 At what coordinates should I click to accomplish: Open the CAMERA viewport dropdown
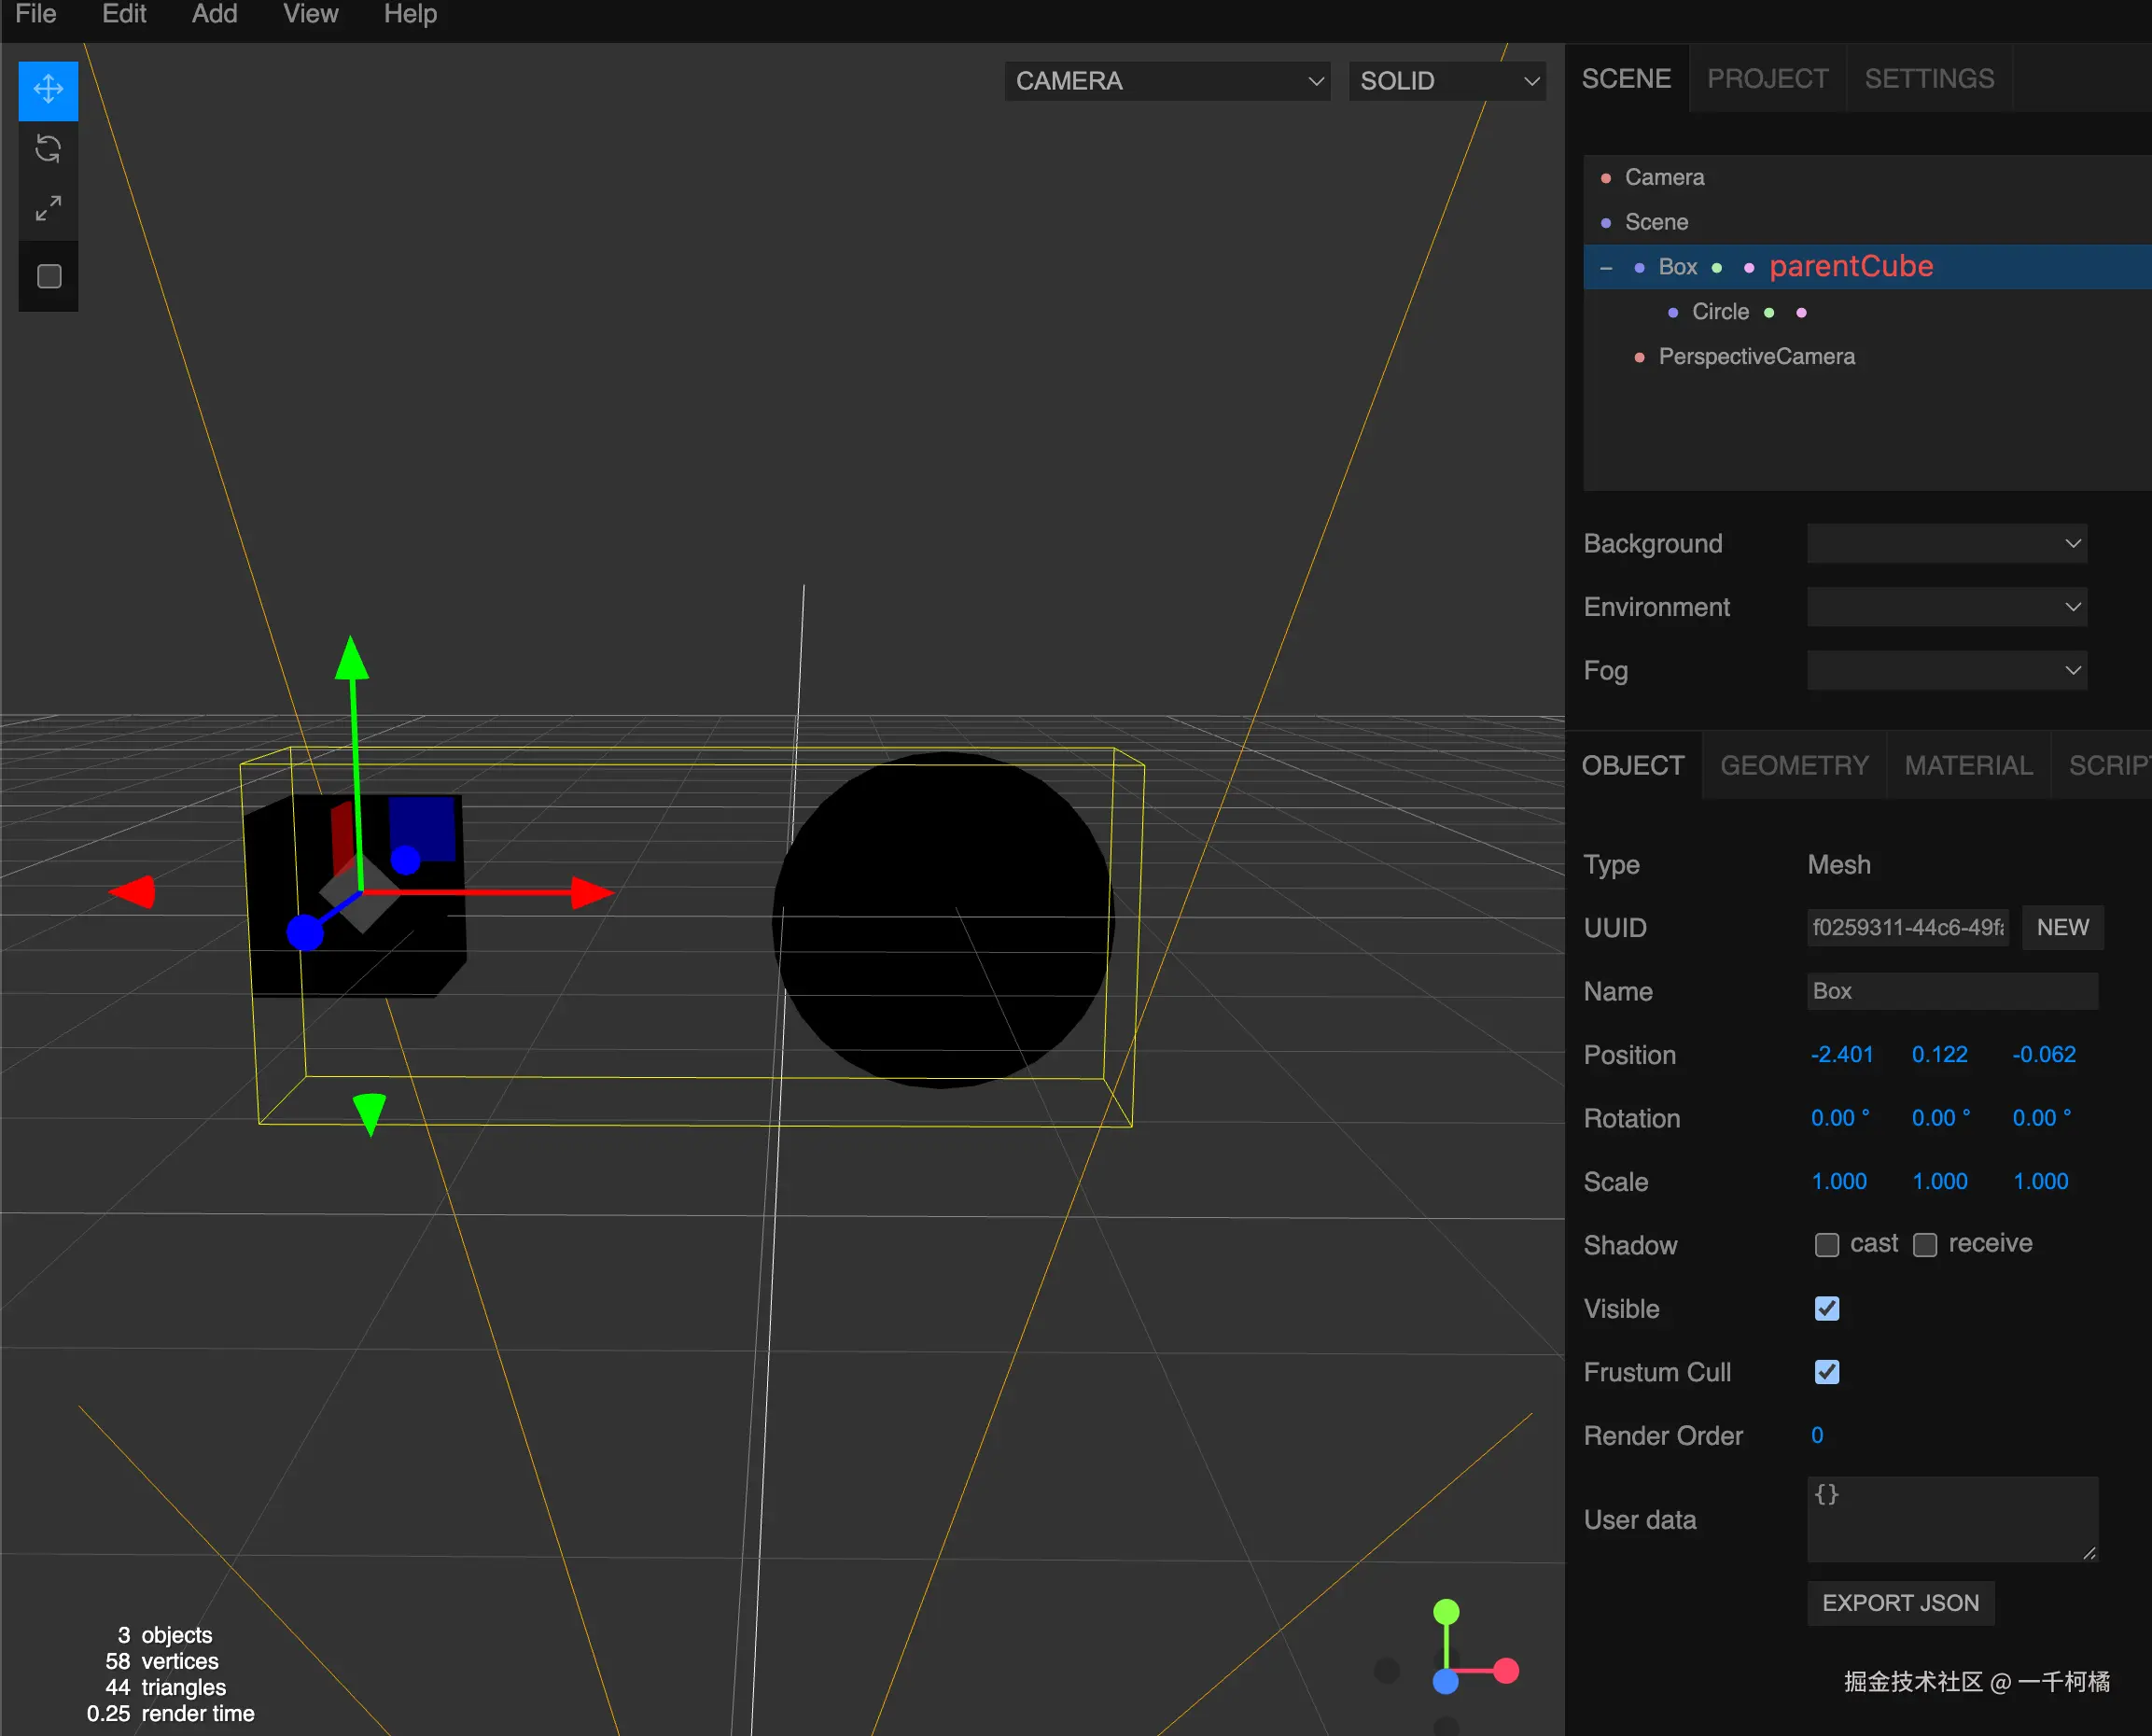tap(1166, 81)
